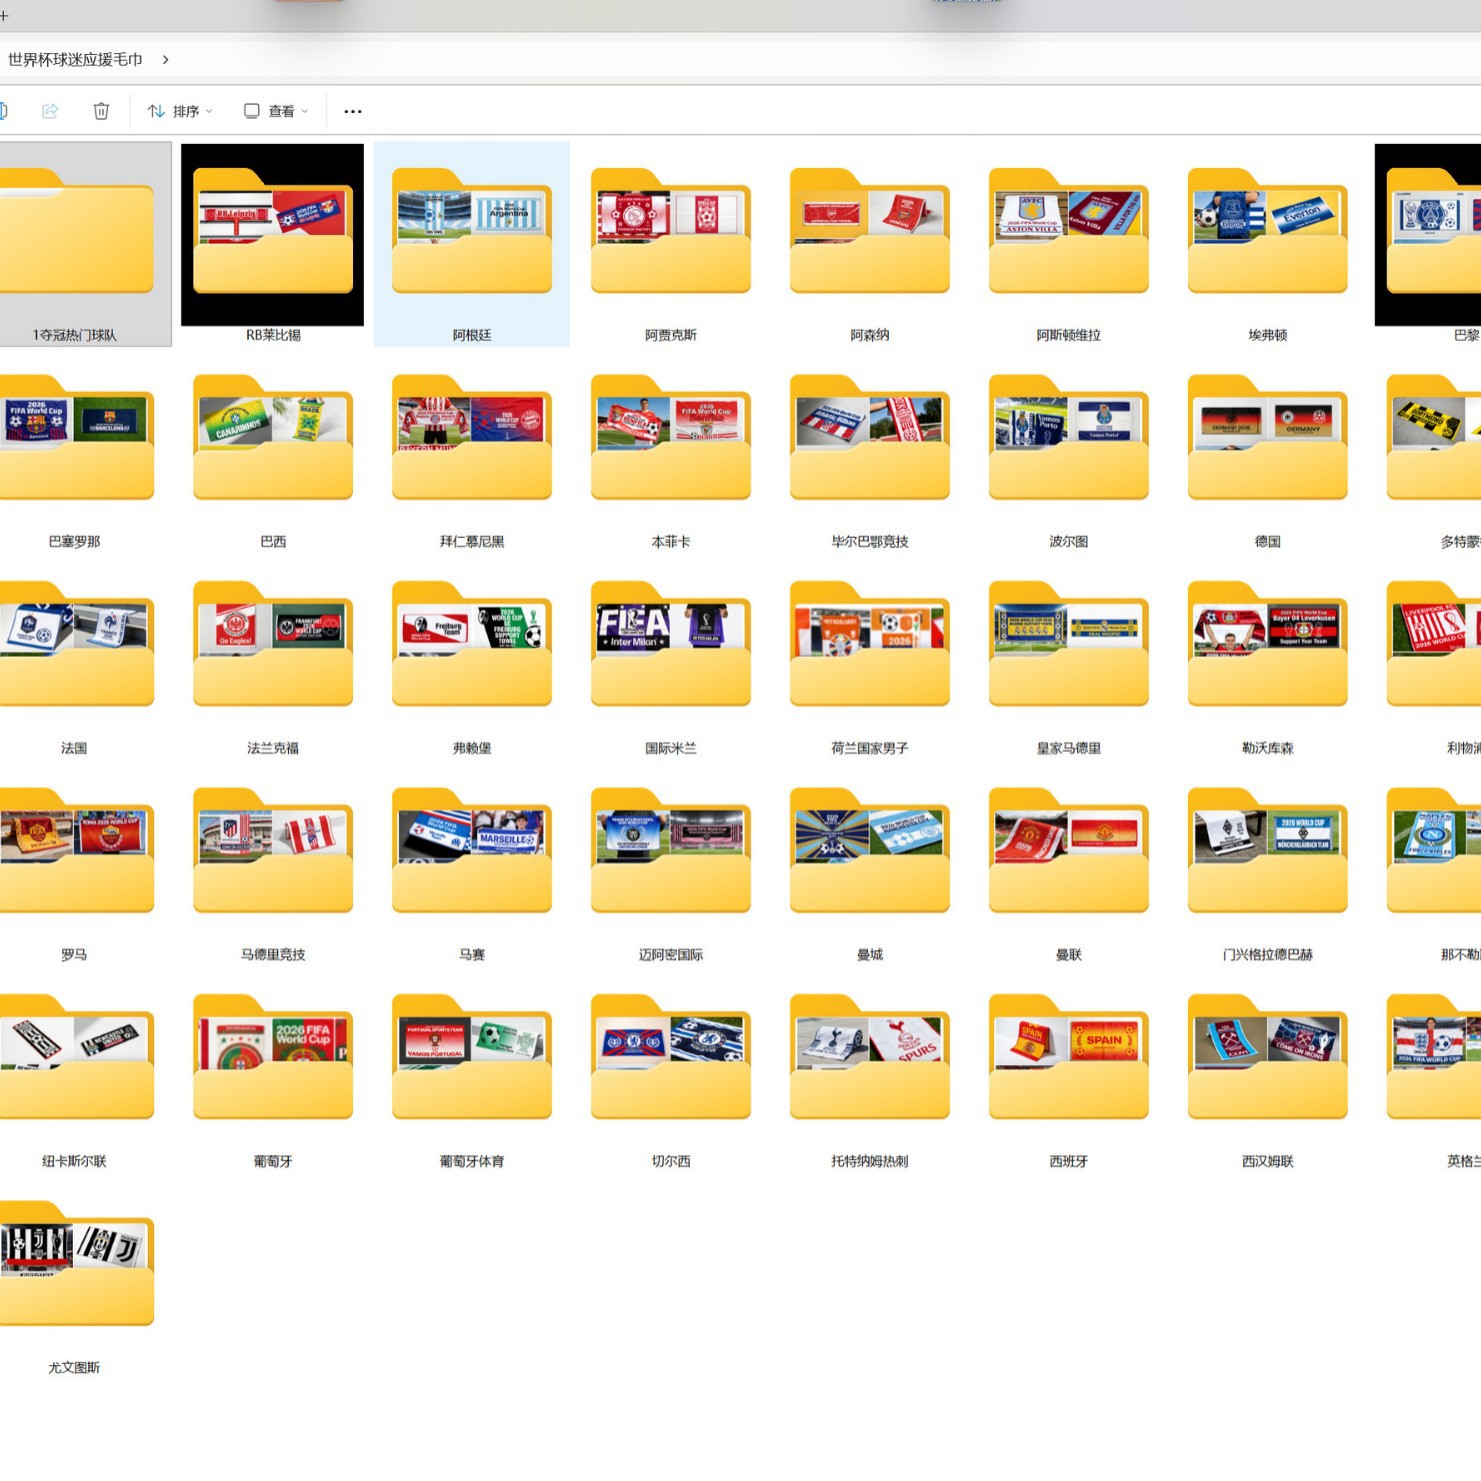1481x1481 pixels.
Task: Select the 切尔西 folder
Action: (x=671, y=1057)
